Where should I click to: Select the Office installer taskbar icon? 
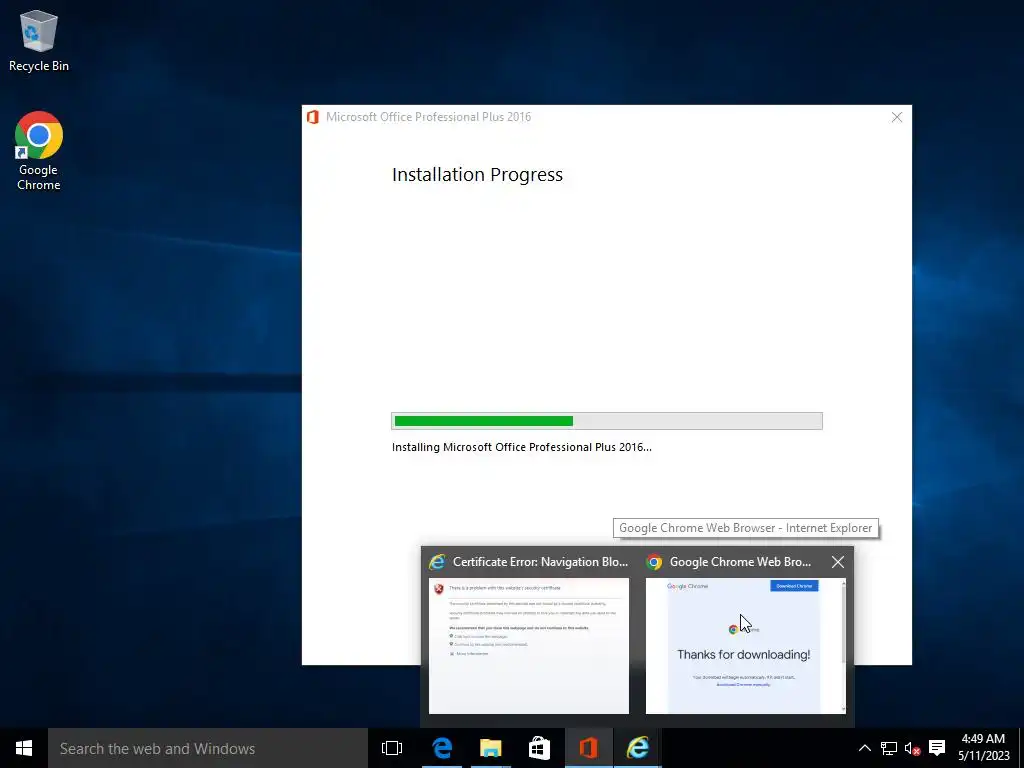pyautogui.click(x=588, y=748)
